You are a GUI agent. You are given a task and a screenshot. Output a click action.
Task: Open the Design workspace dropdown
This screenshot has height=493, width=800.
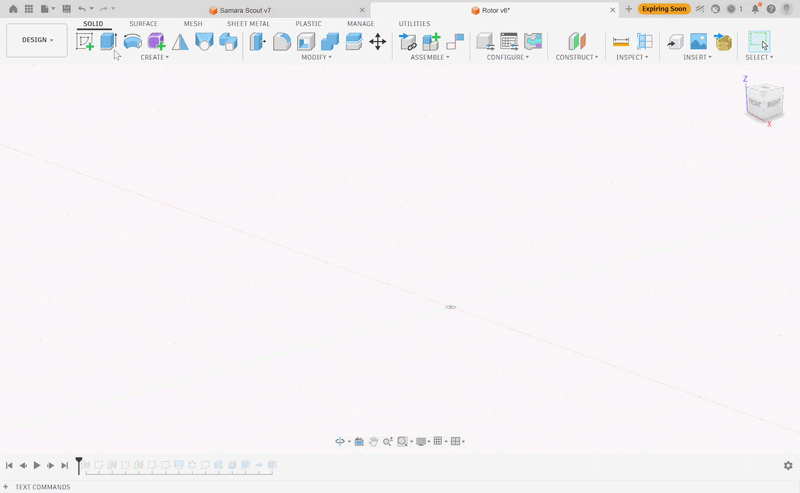pyautogui.click(x=37, y=40)
